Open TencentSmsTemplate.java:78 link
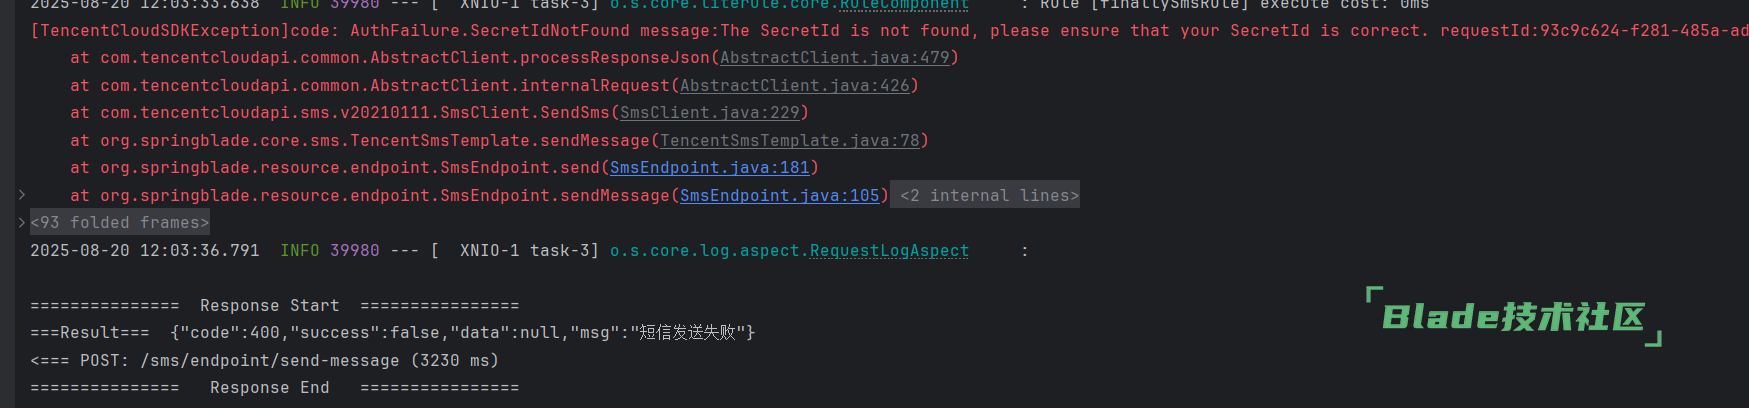Viewport: 1749px width, 408px height. pyautogui.click(x=790, y=141)
